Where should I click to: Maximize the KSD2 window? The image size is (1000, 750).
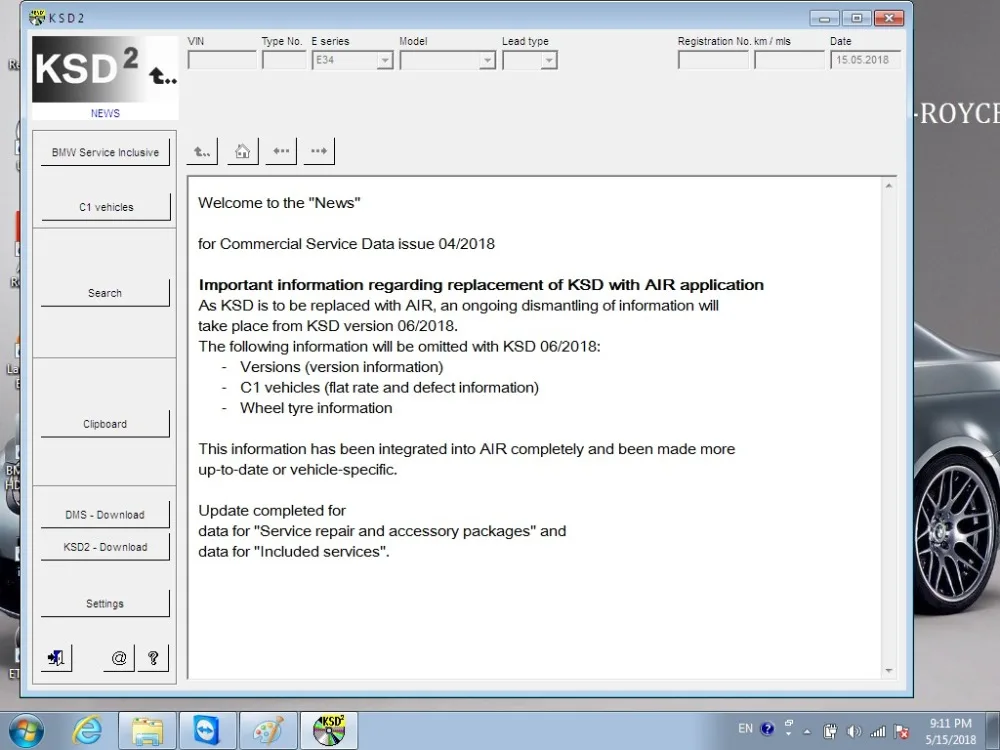(857, 18)
